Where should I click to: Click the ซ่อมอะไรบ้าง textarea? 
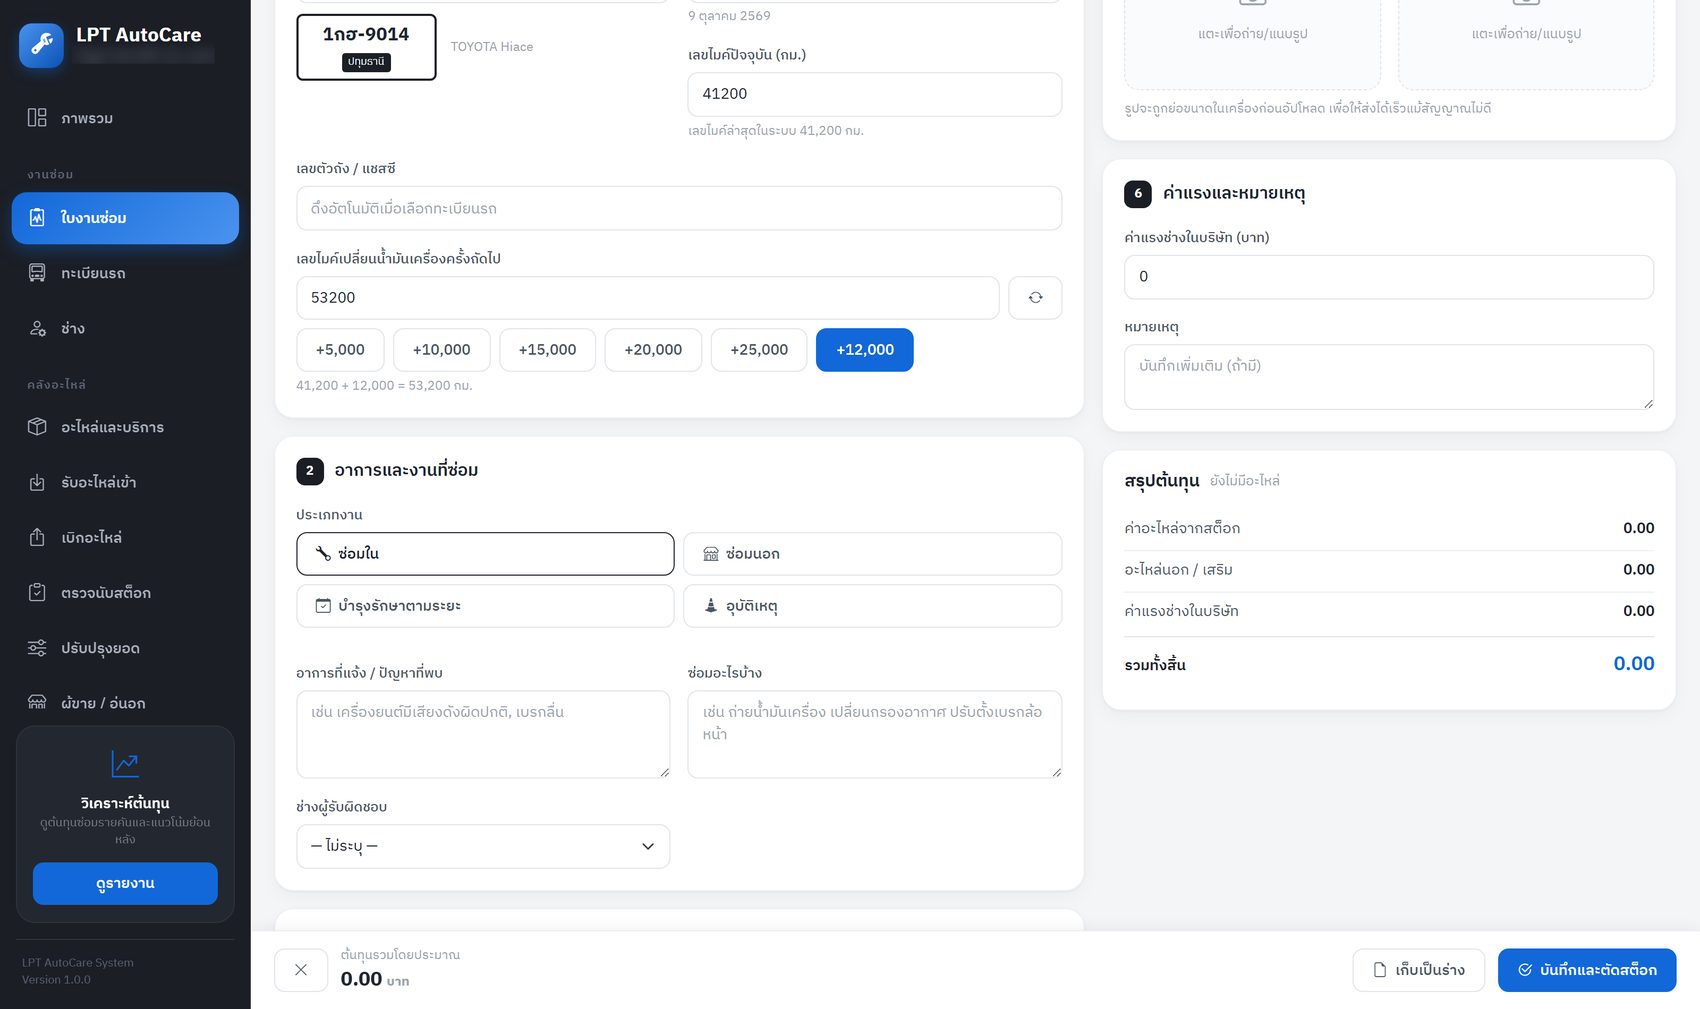[875, 734]
